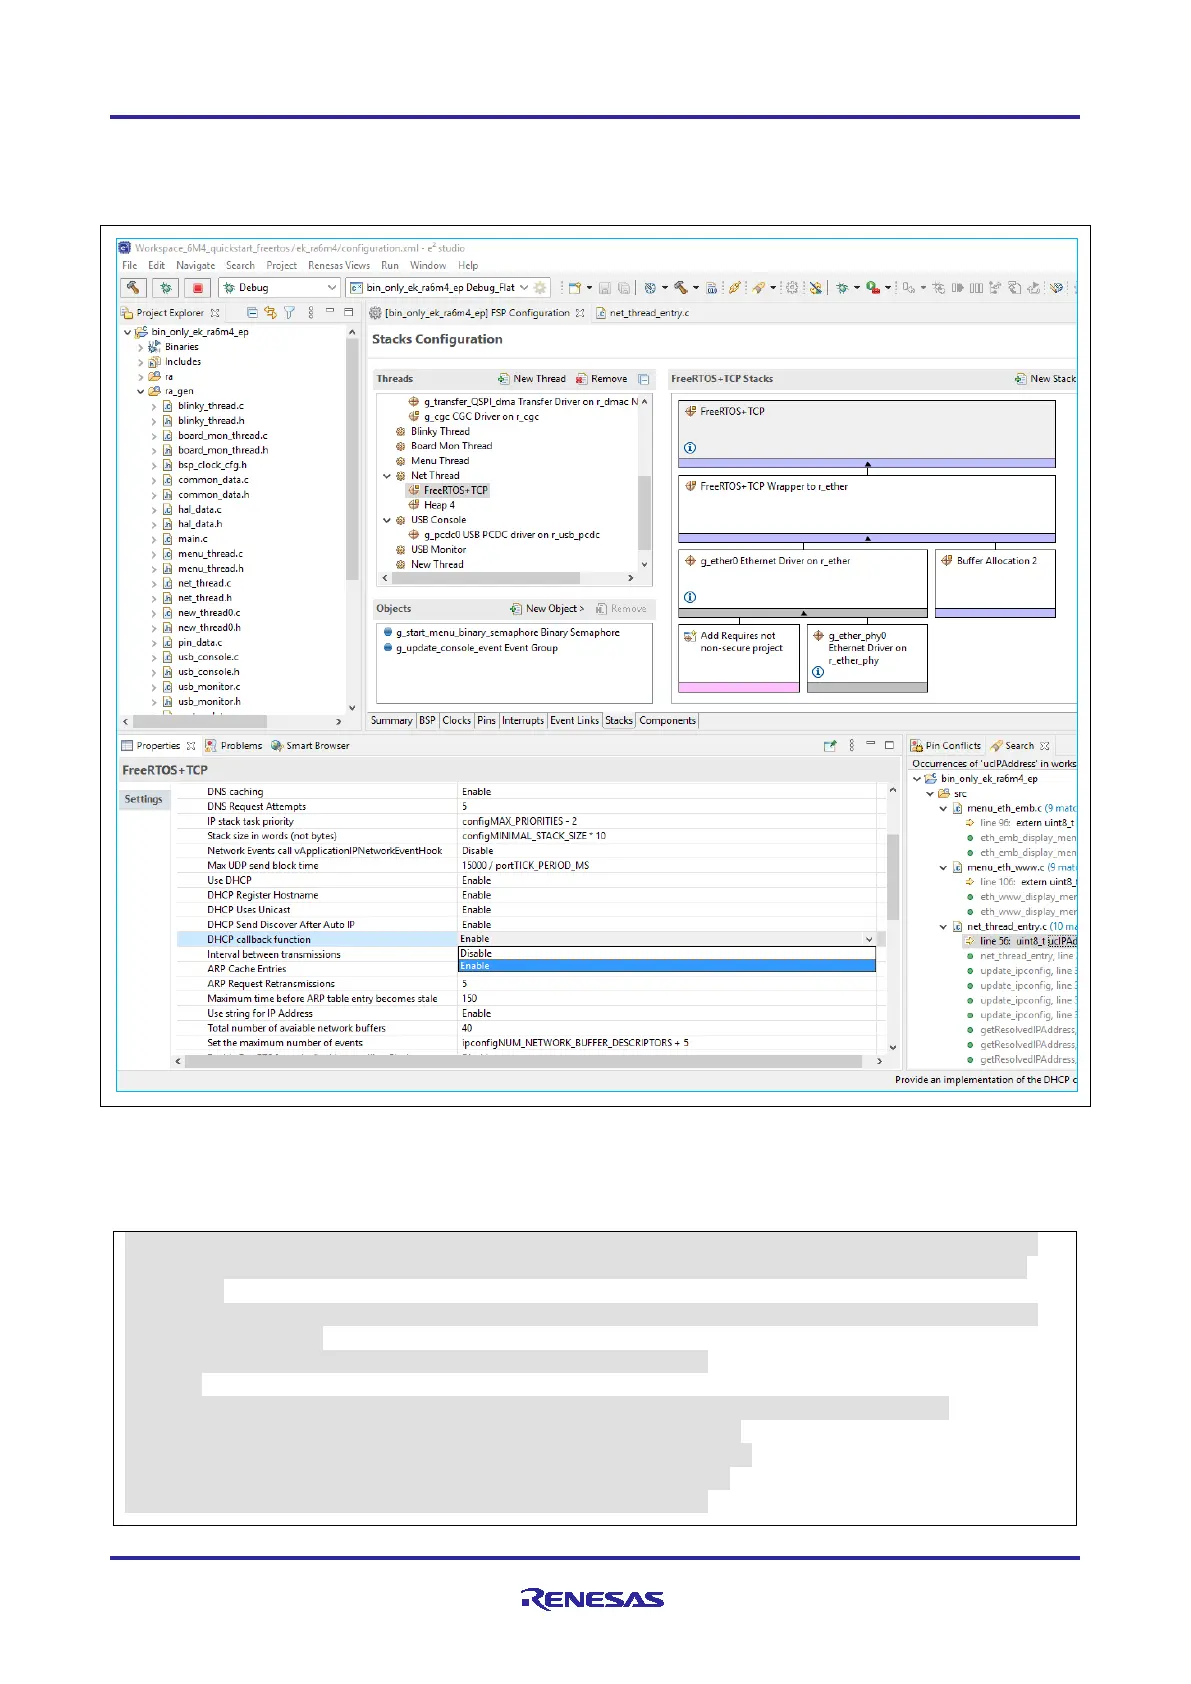1191x1684 pixels.
Task: Click the Debug bug launch button
Action: (x=166, y=287)
